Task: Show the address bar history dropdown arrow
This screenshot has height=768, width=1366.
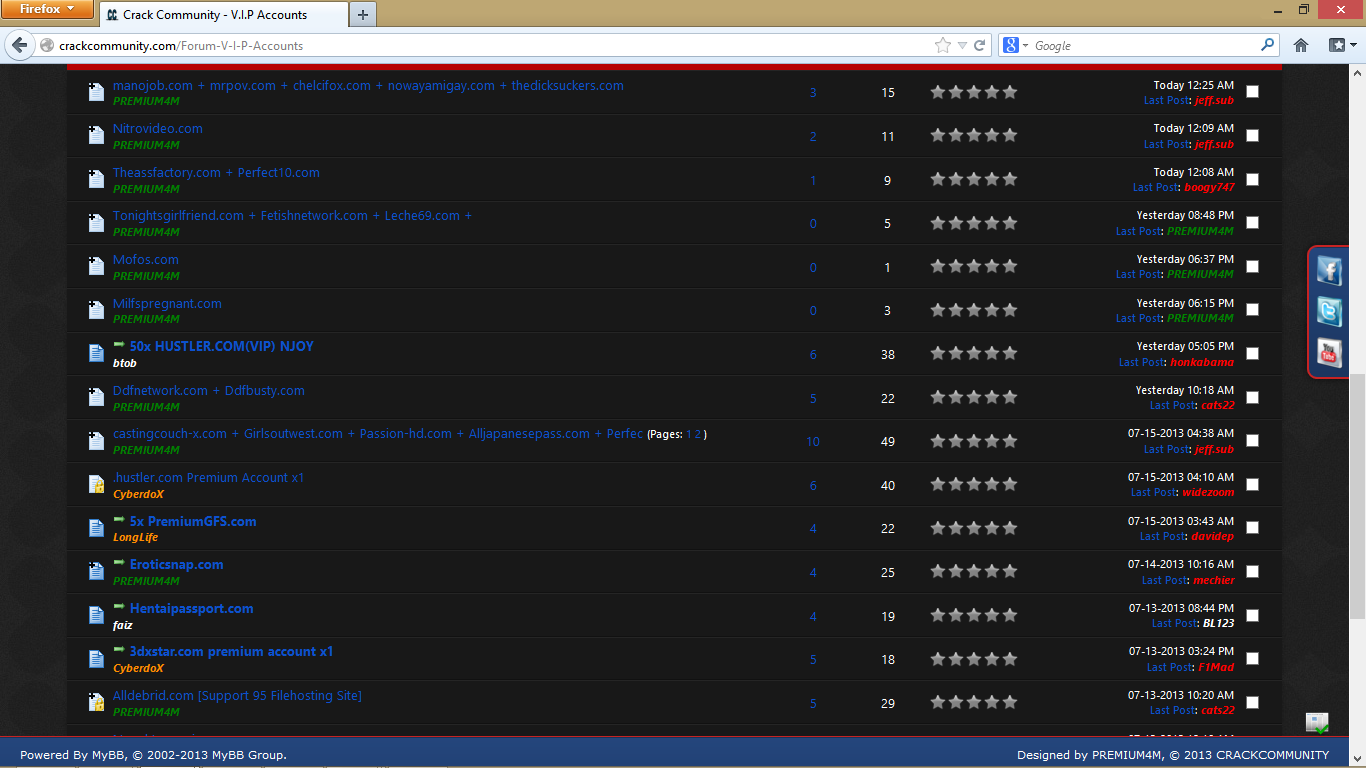Action: click(962, 45)
